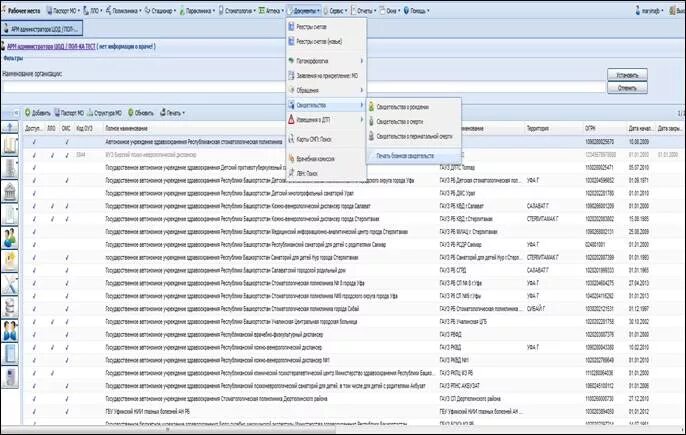Click the Свидетельства о смерти icon
Screen dimensions: 686x435
tap(371, 121)
